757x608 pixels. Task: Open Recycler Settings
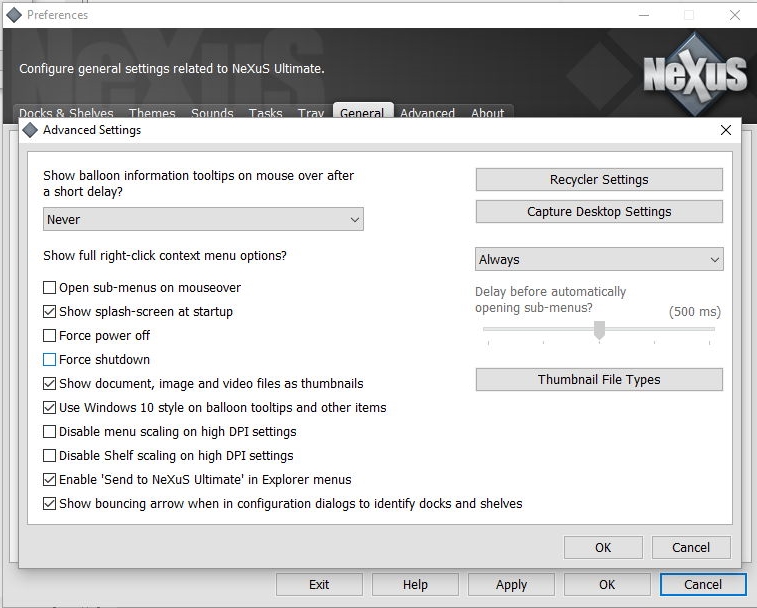(x=599, y=180)
